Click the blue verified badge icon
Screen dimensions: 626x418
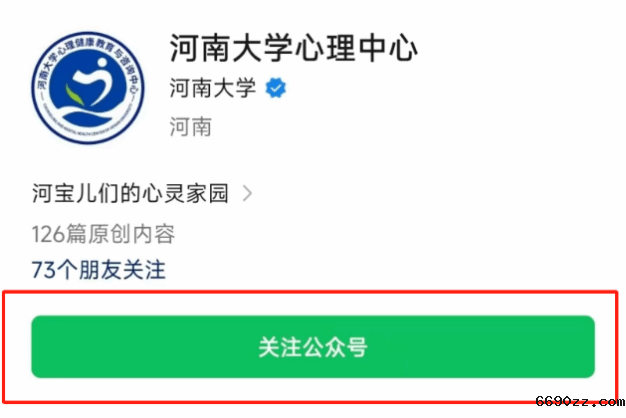point(276,88)
